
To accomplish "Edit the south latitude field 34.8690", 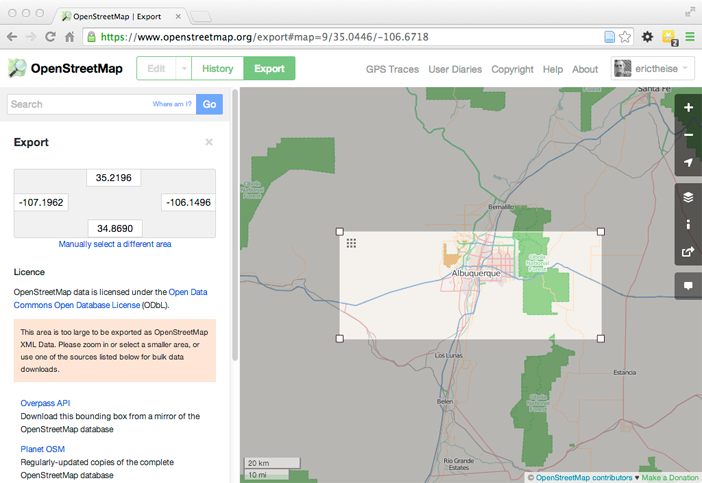I will point(115,228).
